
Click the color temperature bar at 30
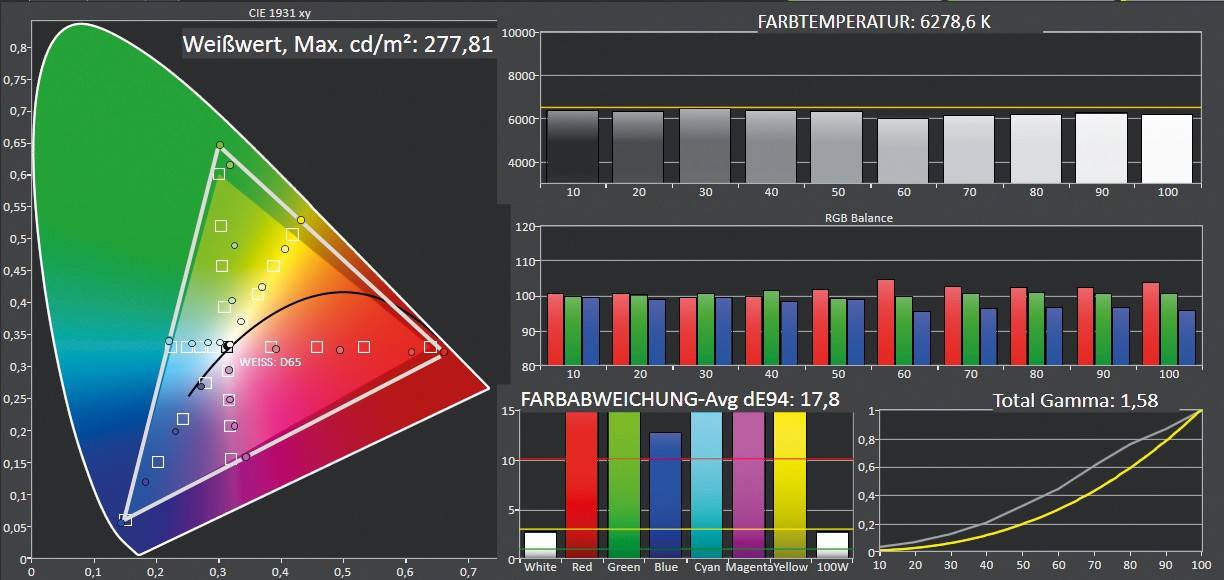click(x=704, y=146)
